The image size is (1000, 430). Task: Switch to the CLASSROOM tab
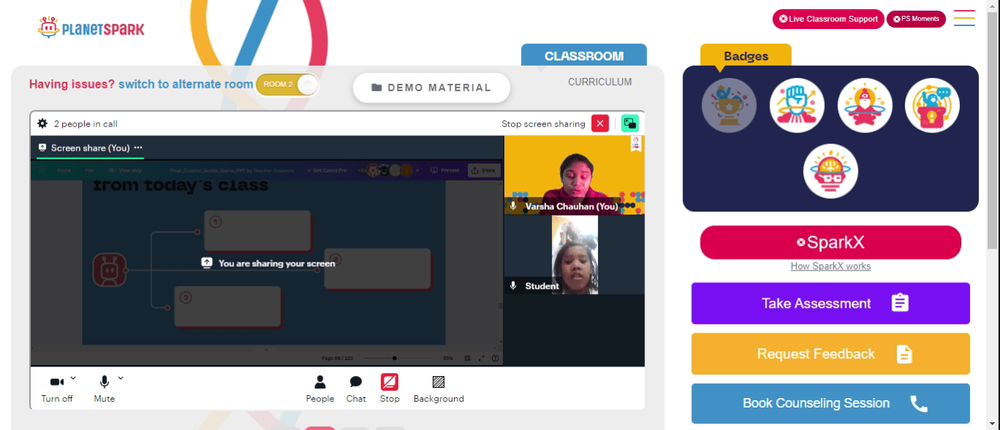point(584,56)
